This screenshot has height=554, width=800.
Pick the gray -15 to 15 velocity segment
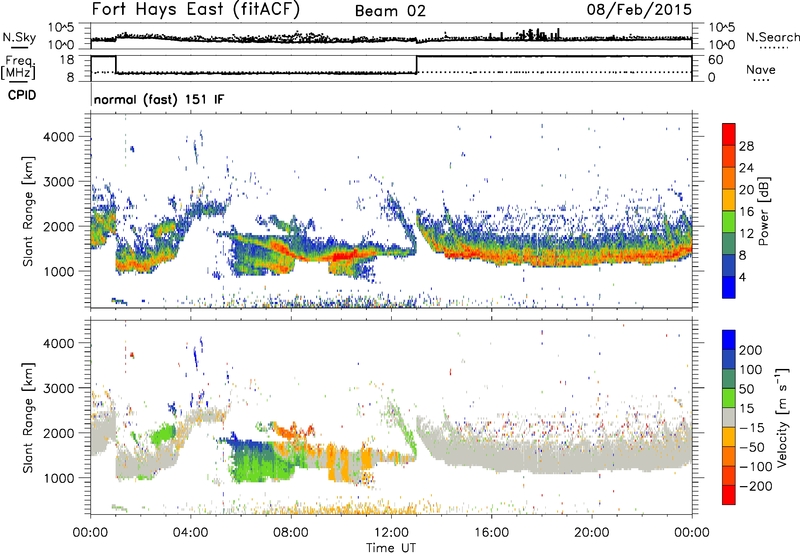(x=729, y=417)
